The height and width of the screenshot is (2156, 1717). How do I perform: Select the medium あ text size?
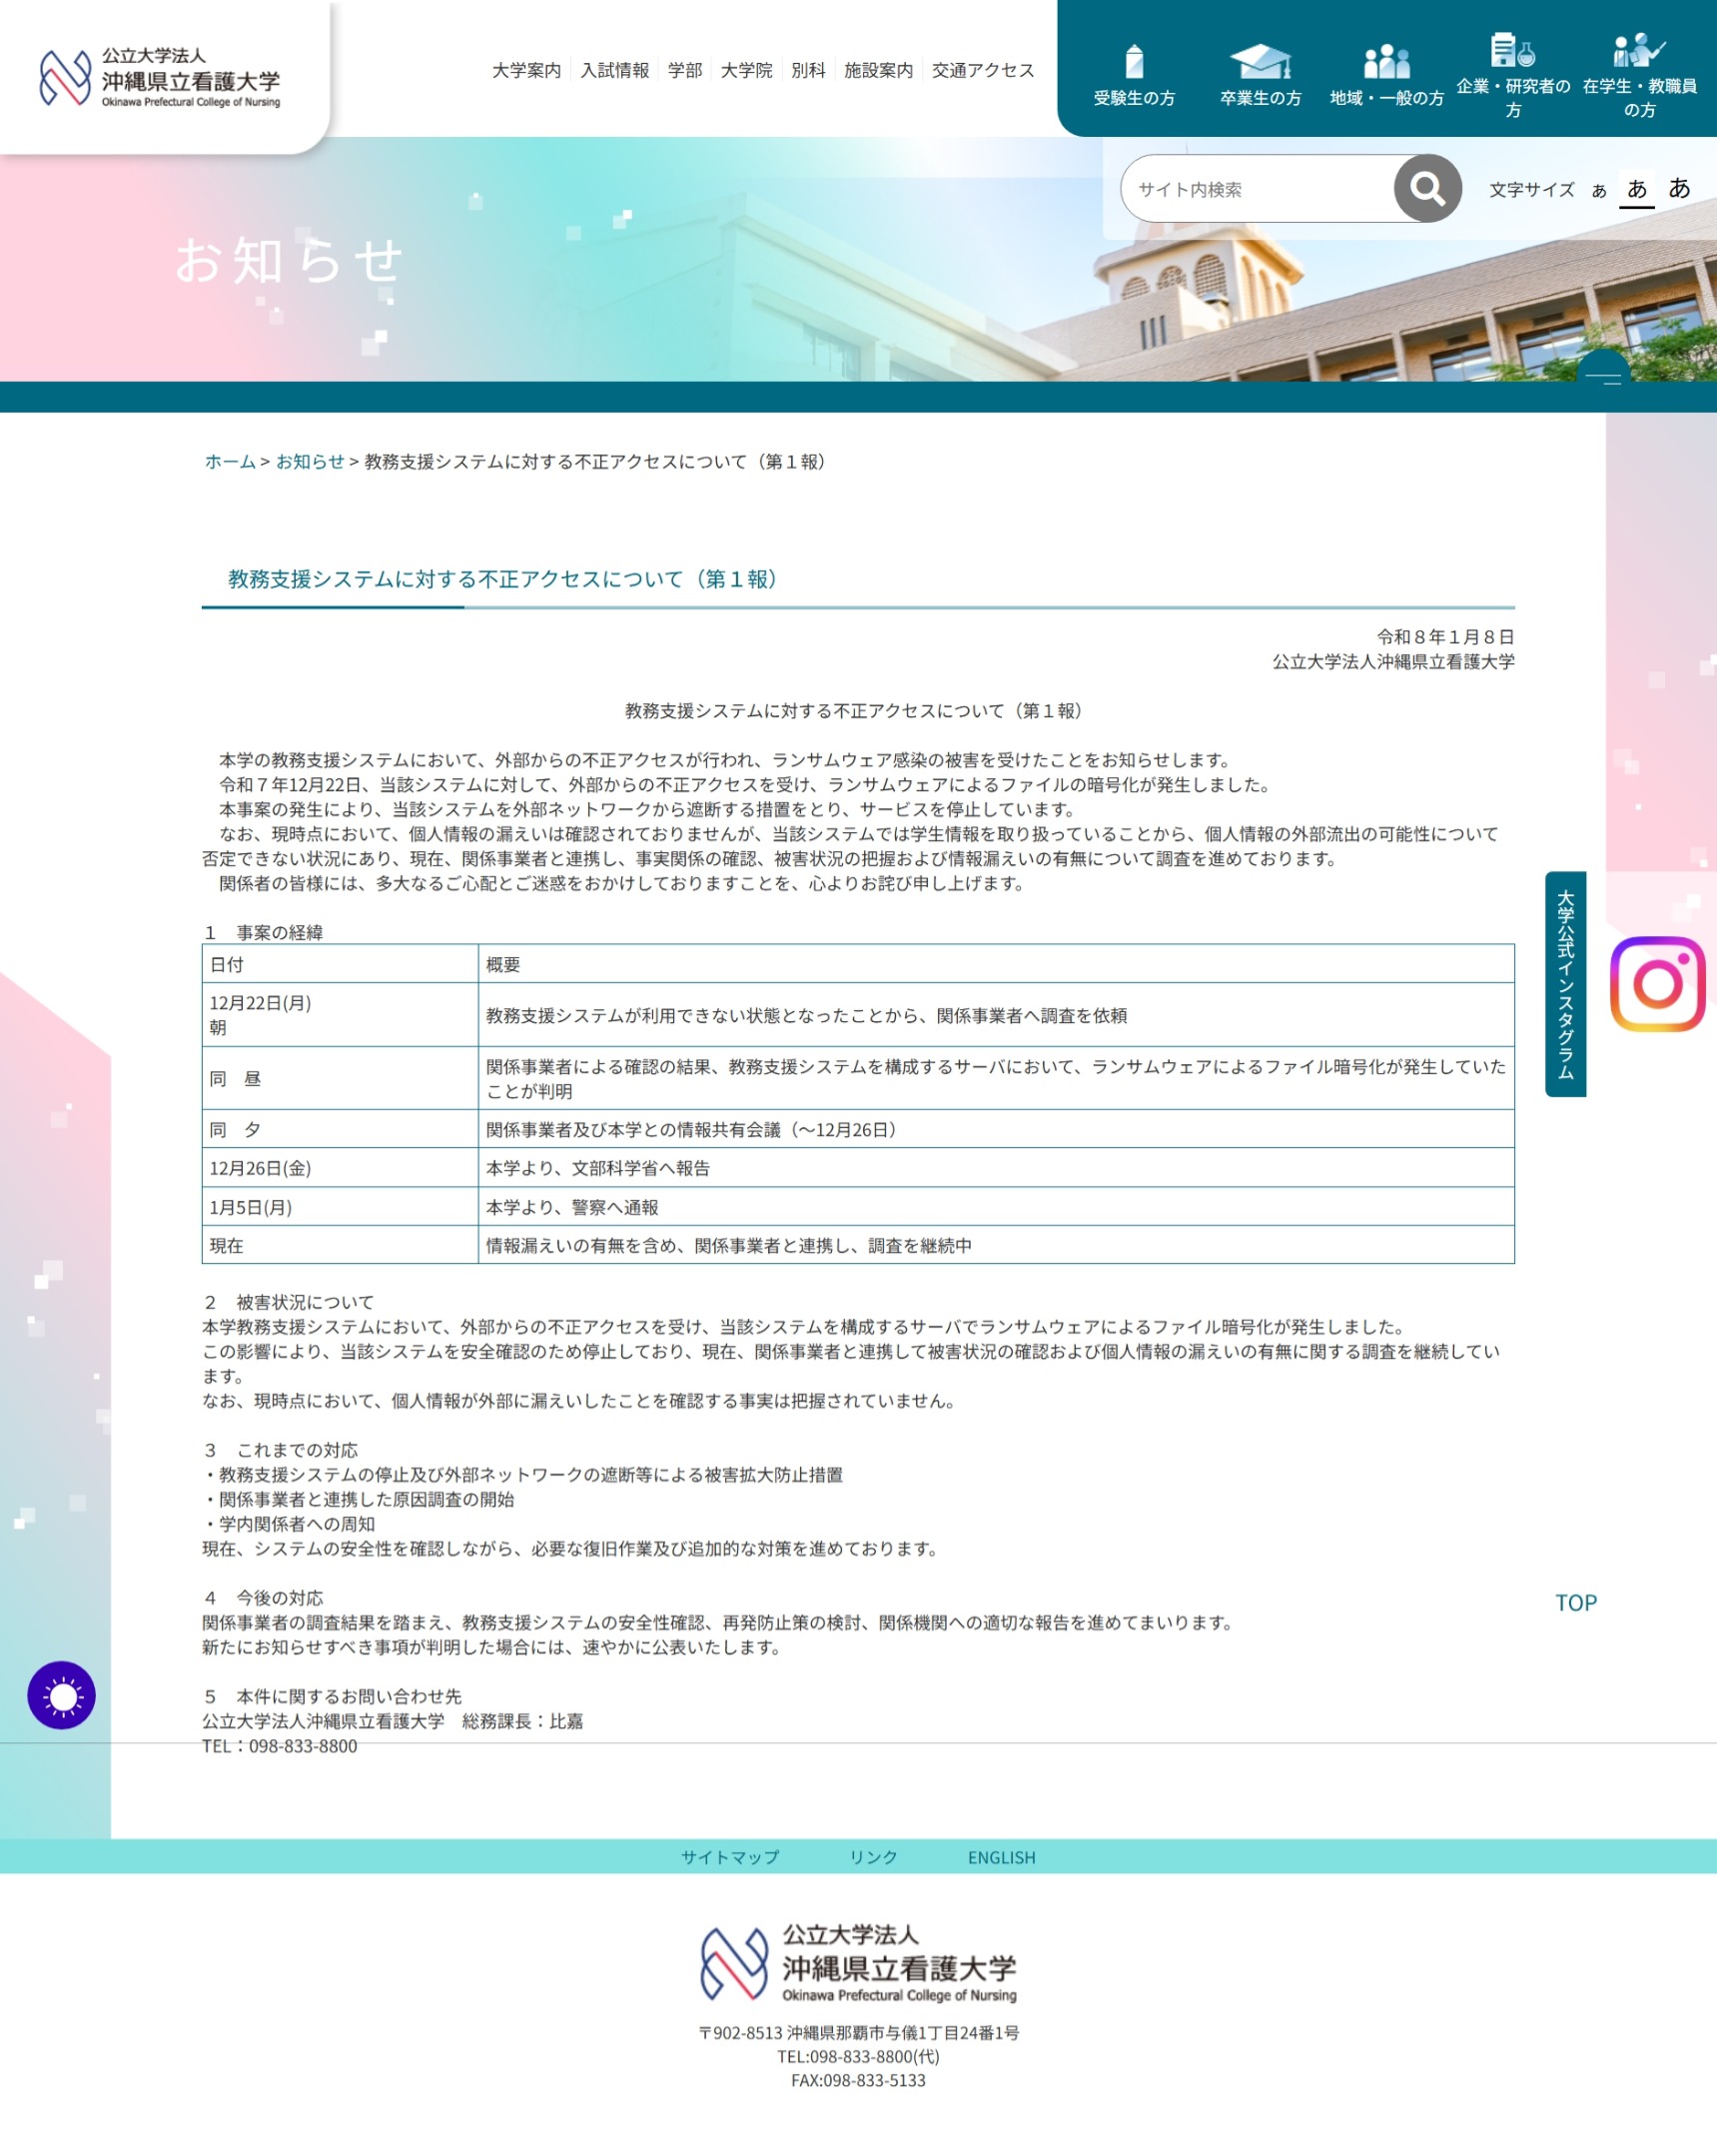[1636, 189]
